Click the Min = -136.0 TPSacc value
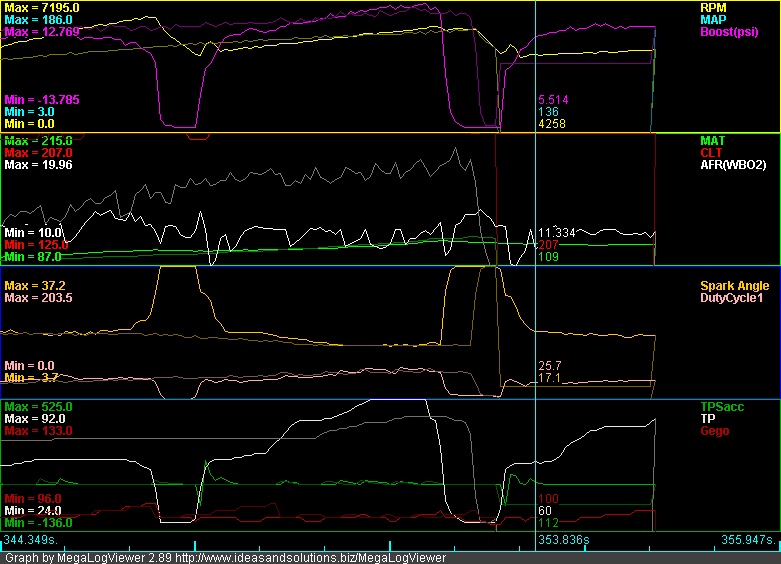 coord(38,523)
